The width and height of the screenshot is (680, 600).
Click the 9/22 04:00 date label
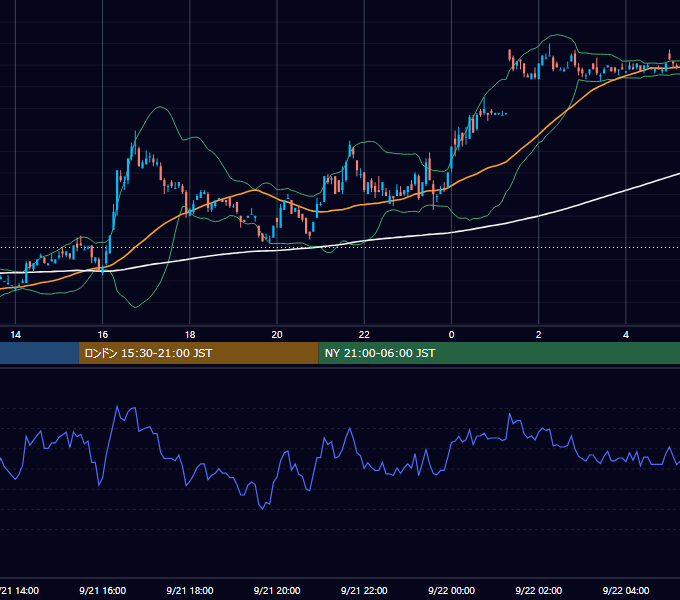pyautogui.click(x=626, y=590)
